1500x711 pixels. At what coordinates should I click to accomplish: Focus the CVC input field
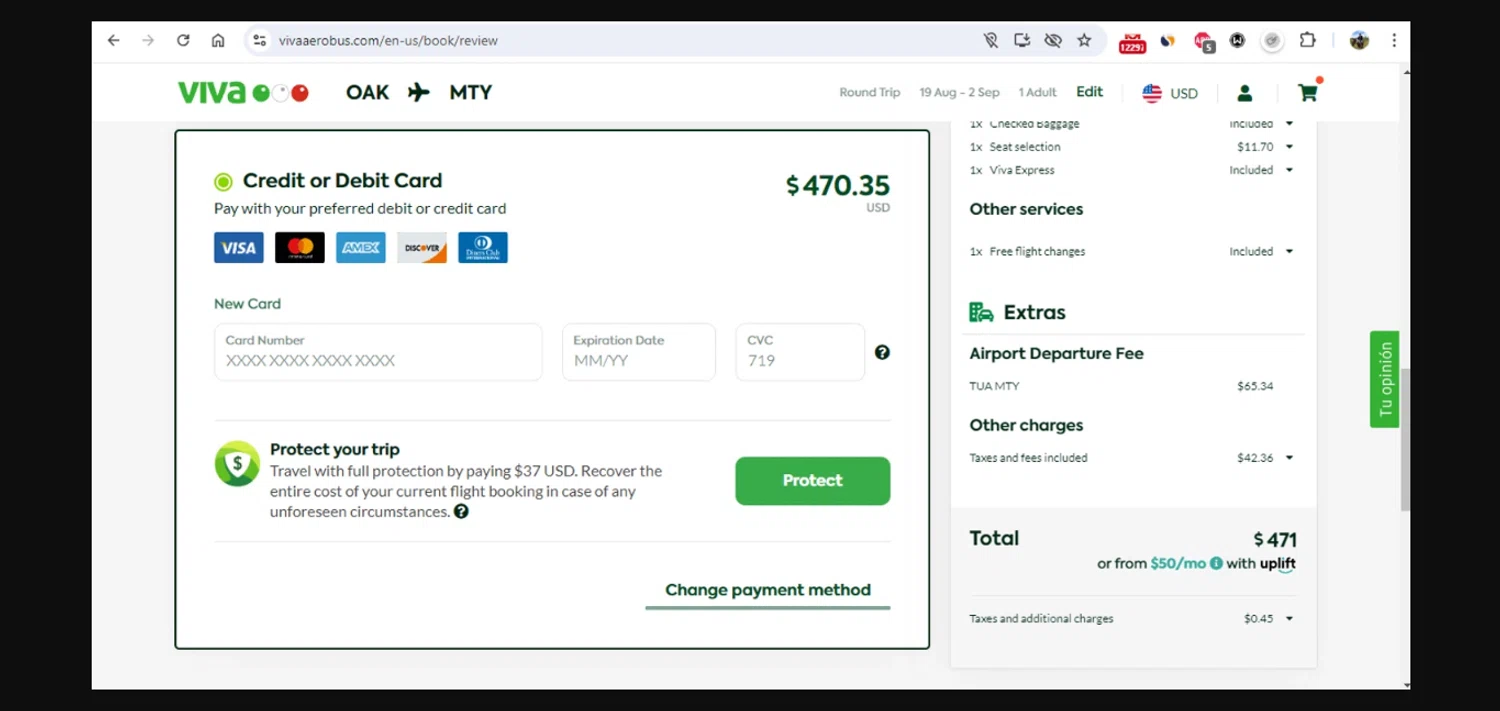point(800,352)
